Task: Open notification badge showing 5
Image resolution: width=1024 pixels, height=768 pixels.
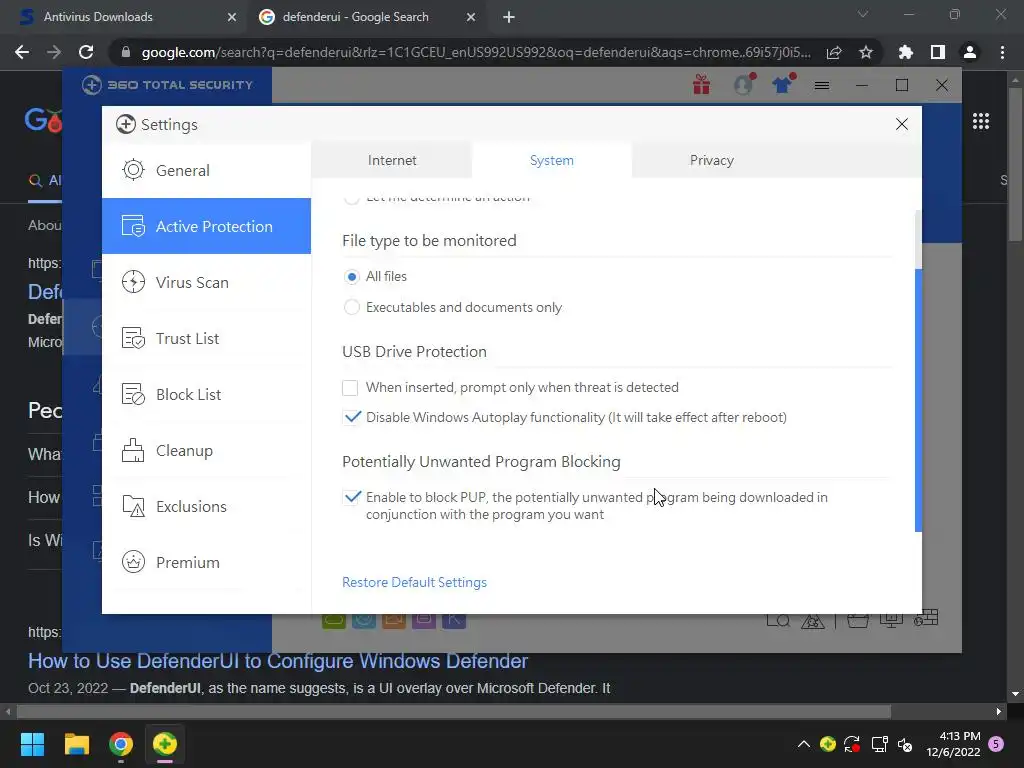Action: tap(996, 744)
